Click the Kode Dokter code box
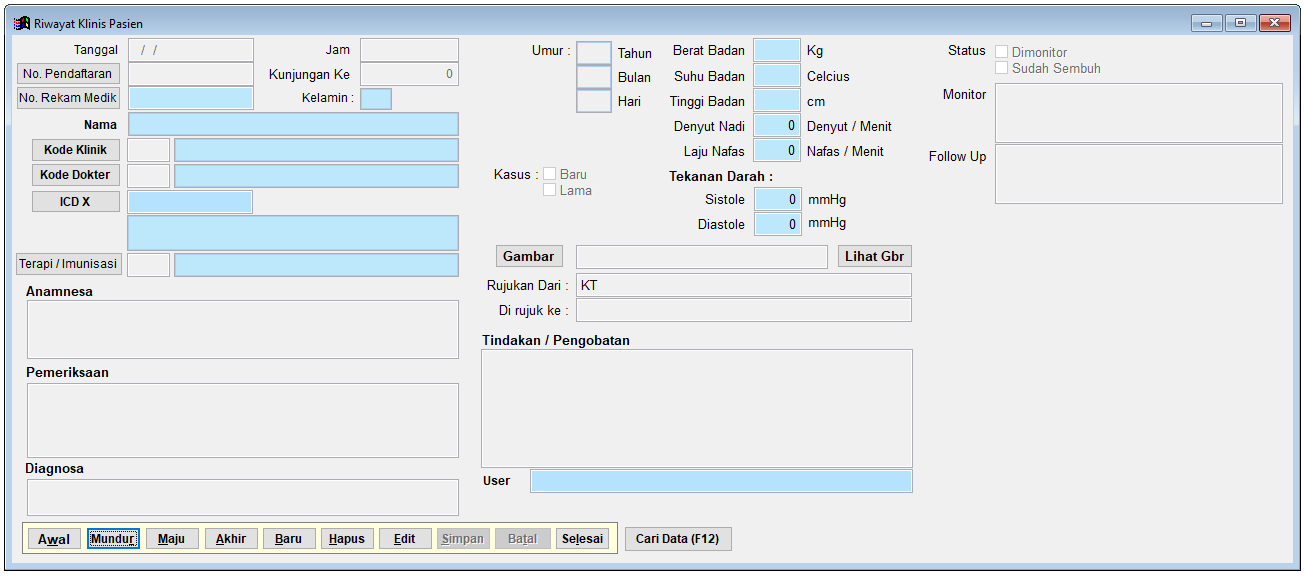This screenshot has width=1305, height=576. click(x=149, y=175)
